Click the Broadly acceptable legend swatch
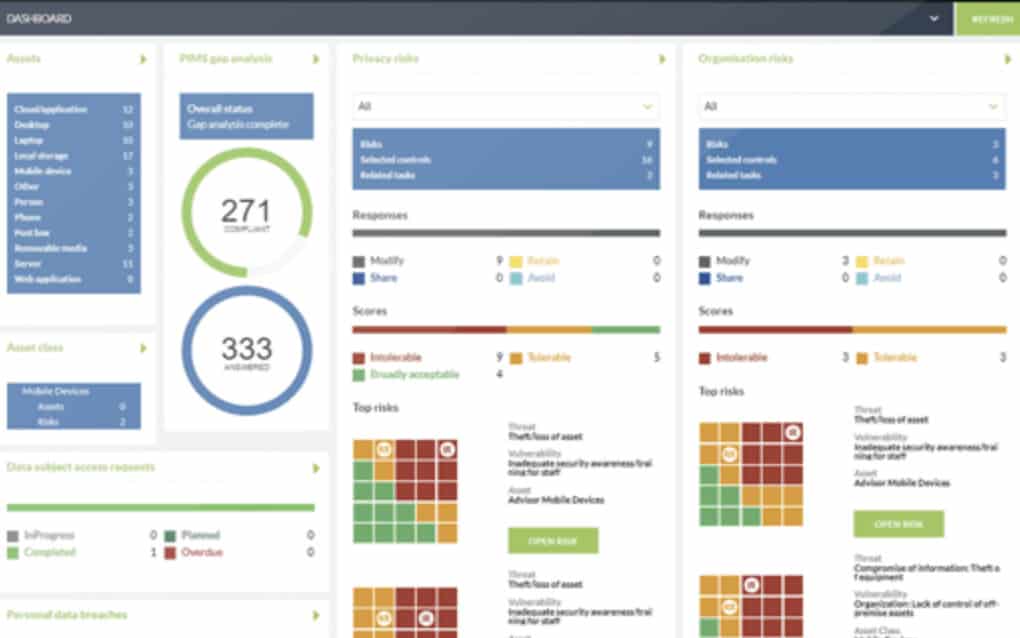The image size is (1020, 638). pyautogui.click(x=358, y=375)
